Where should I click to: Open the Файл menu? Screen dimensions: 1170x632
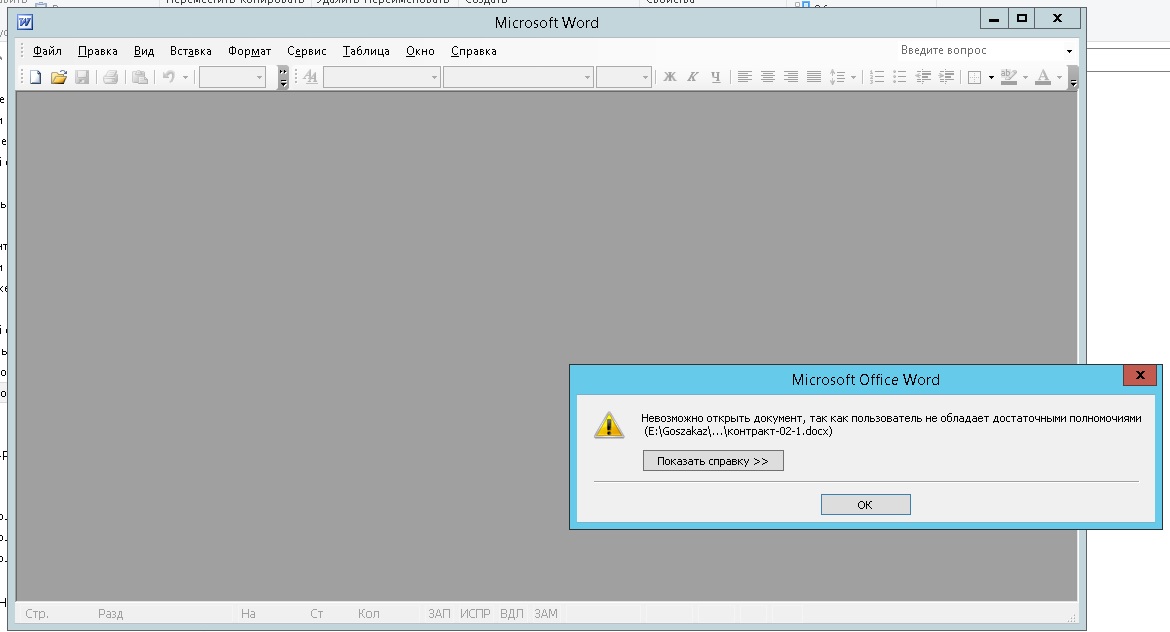click(x=47, y=51)
